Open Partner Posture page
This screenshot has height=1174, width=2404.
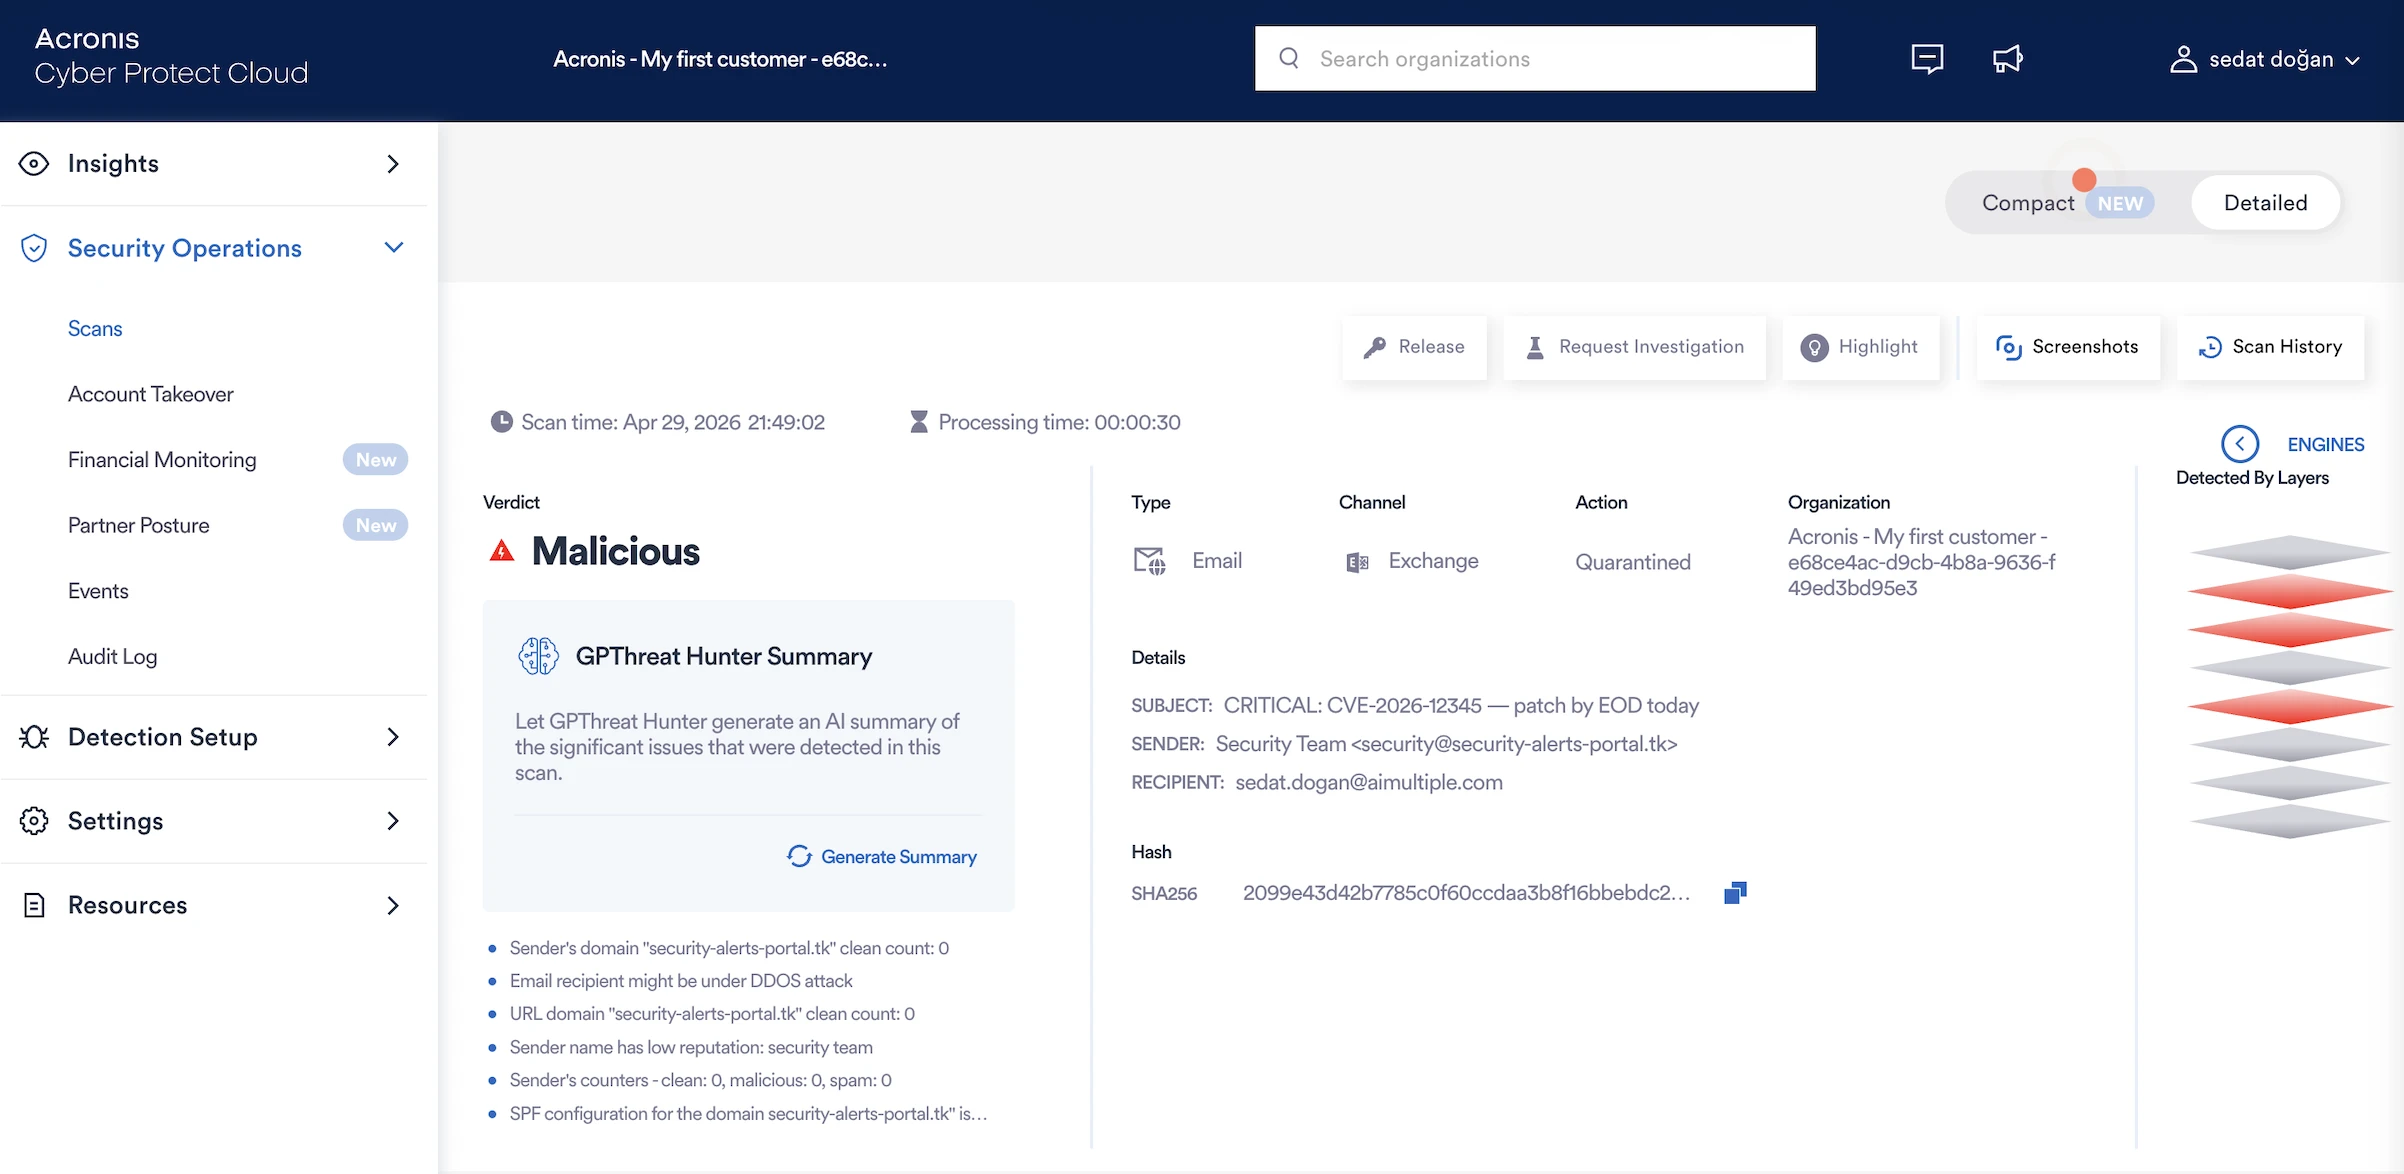(138, 525)
